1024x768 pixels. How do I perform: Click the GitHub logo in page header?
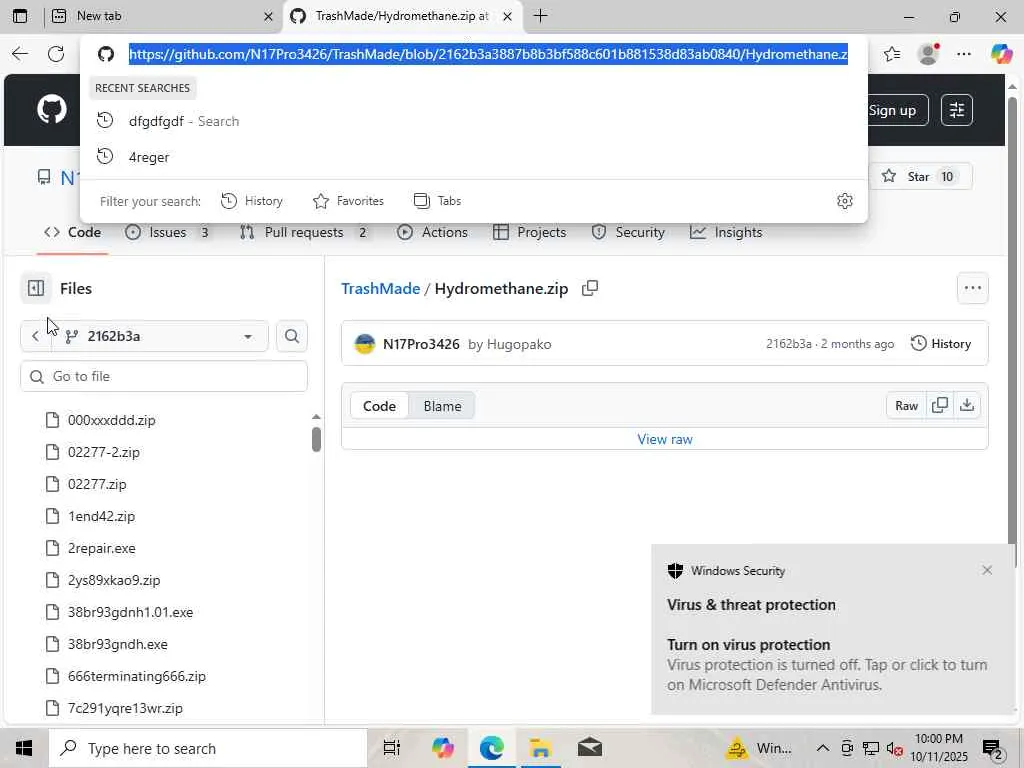(x=52, y=109)
